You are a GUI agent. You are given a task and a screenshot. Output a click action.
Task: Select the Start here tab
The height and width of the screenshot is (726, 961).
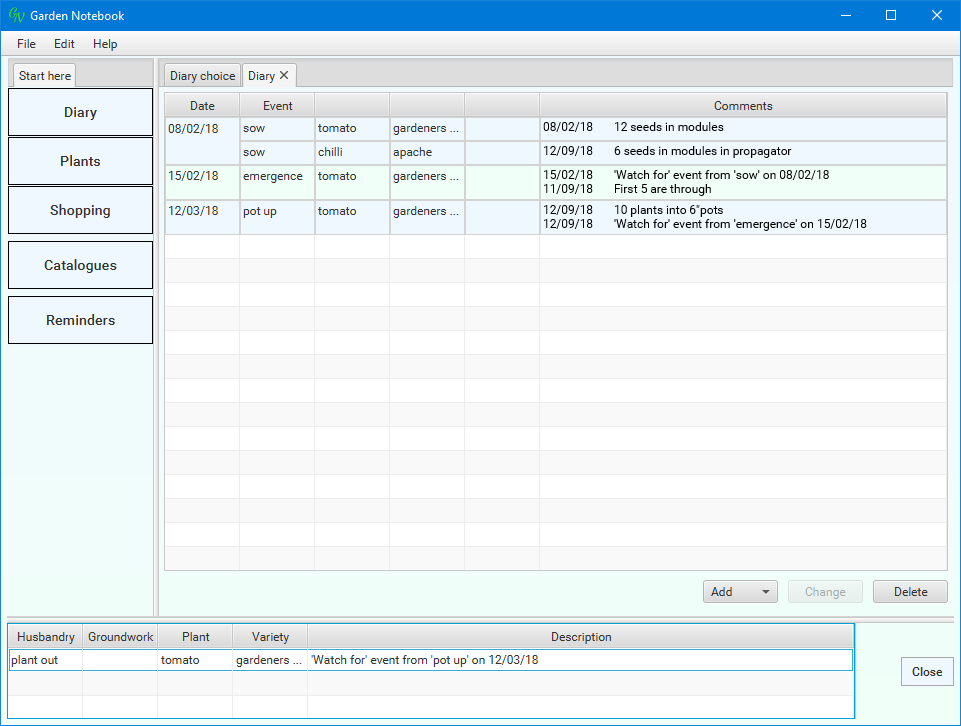click(45, 76)
